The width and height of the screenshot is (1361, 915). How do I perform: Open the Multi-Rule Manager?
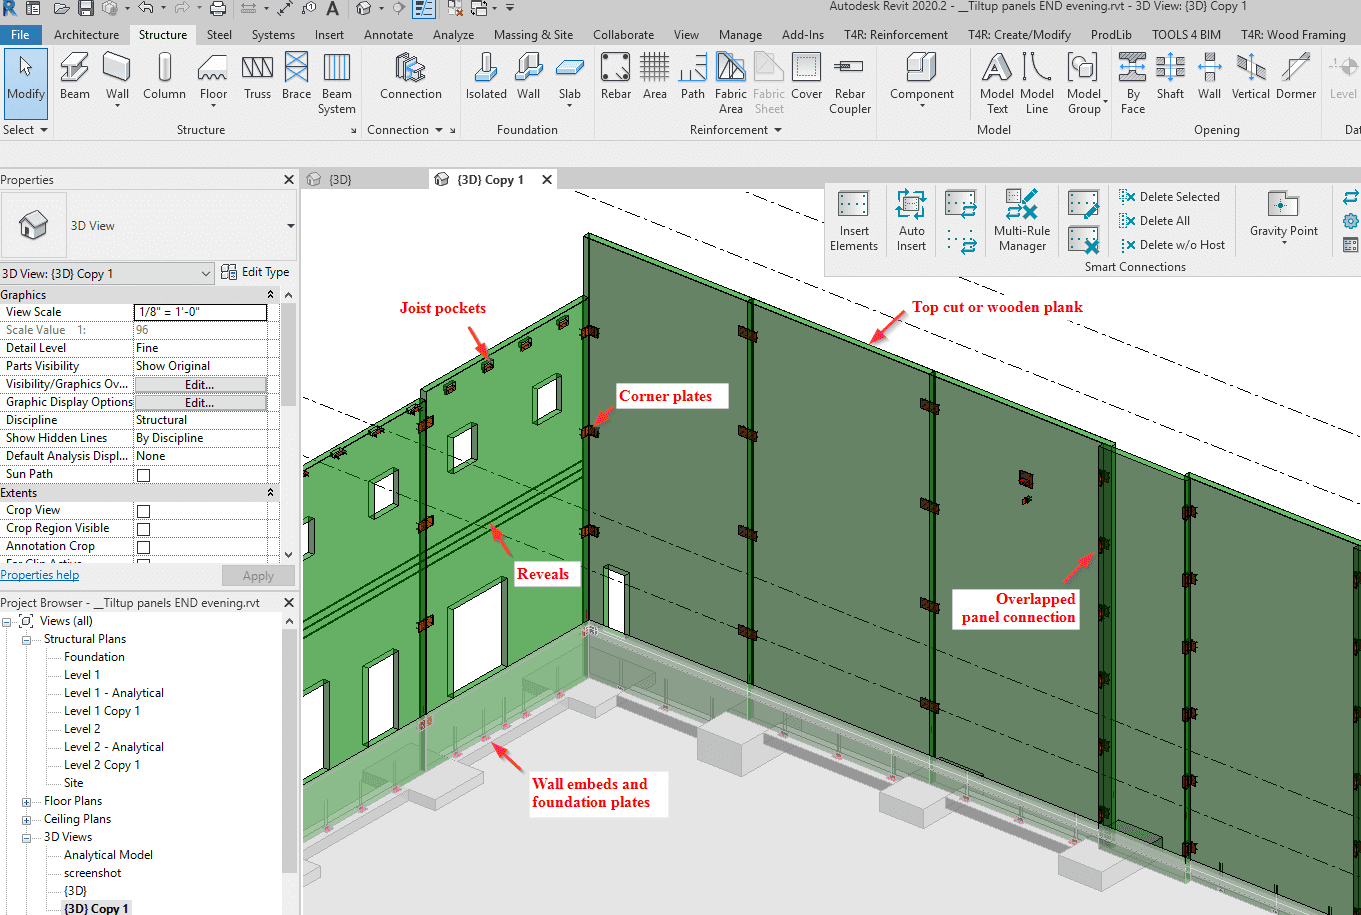pos(1022,221)
